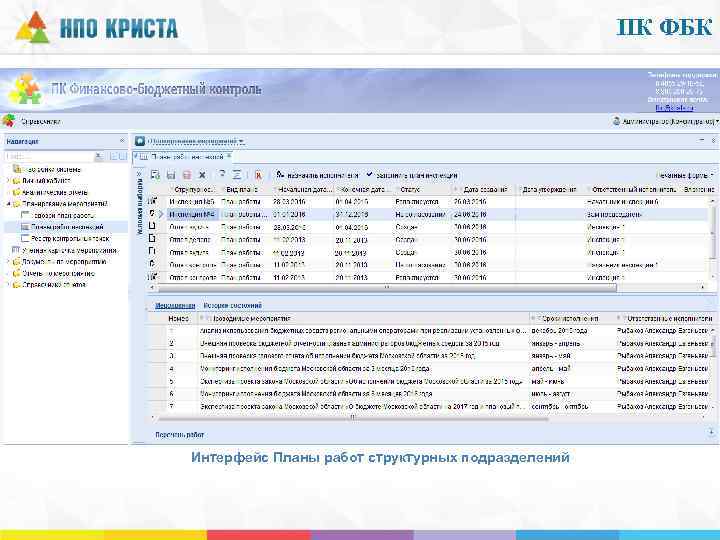Click the black X cancel toolbar icon
The width and height of the screenshot is (720, 540).
[202, 175]
